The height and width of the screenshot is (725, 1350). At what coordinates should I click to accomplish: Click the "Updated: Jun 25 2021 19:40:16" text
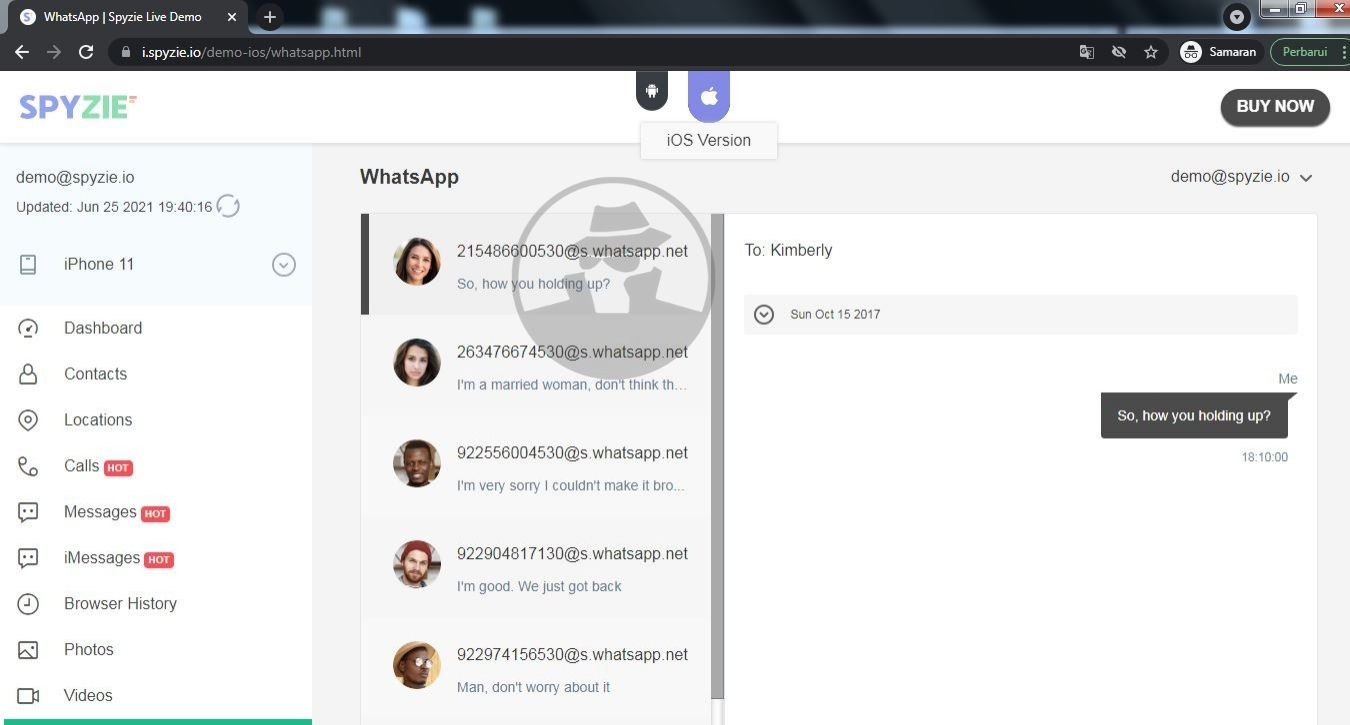point(114,207)
